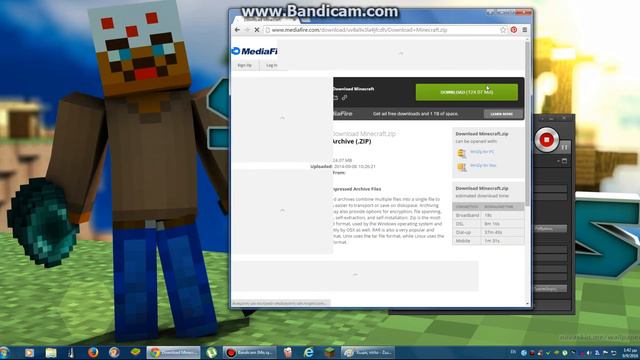Switch to the Bandicam taskbar button
640x360 pixels.
pos(250,352)
